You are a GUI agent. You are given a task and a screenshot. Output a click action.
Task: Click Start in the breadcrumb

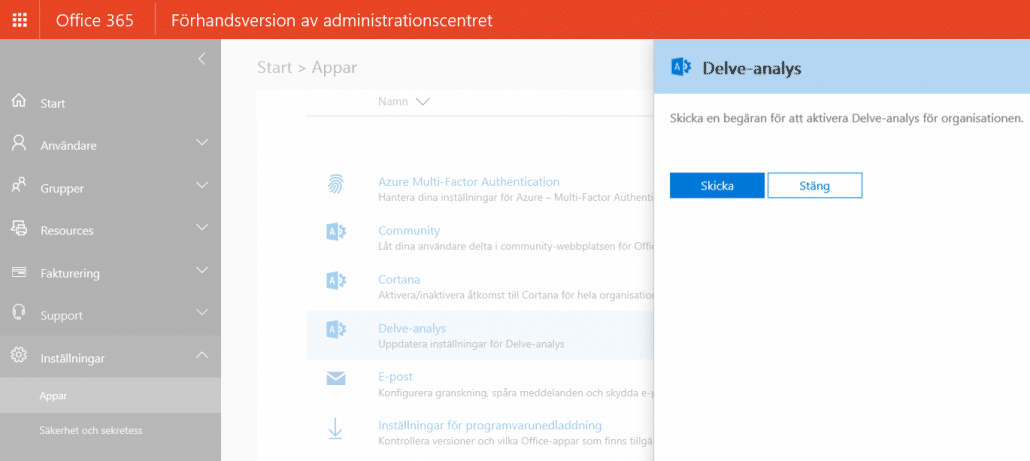[275, 68]
